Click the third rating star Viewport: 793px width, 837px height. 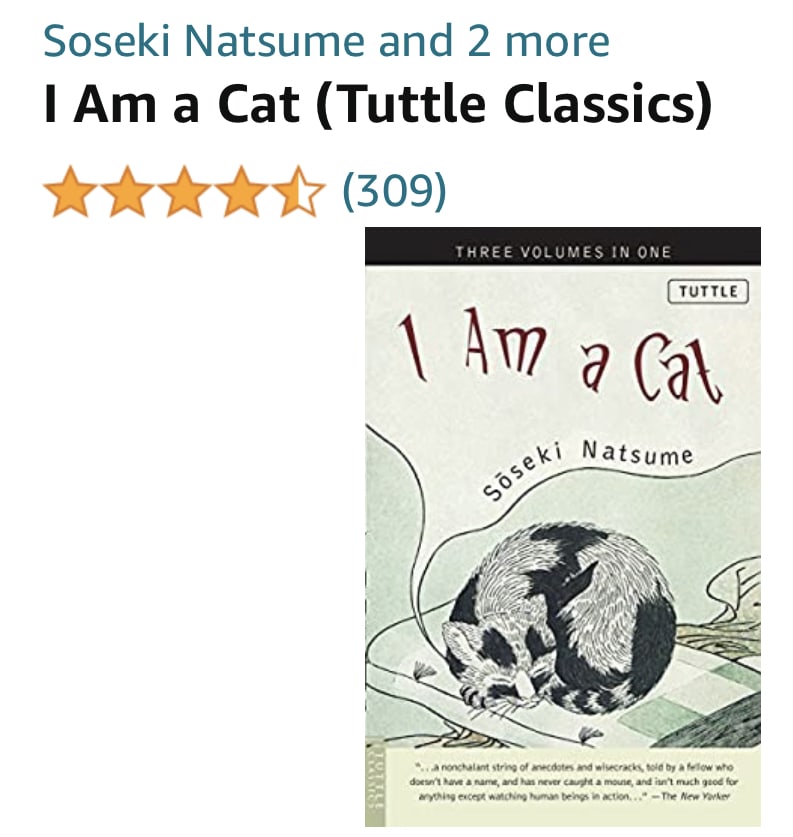tap(184, 191)
